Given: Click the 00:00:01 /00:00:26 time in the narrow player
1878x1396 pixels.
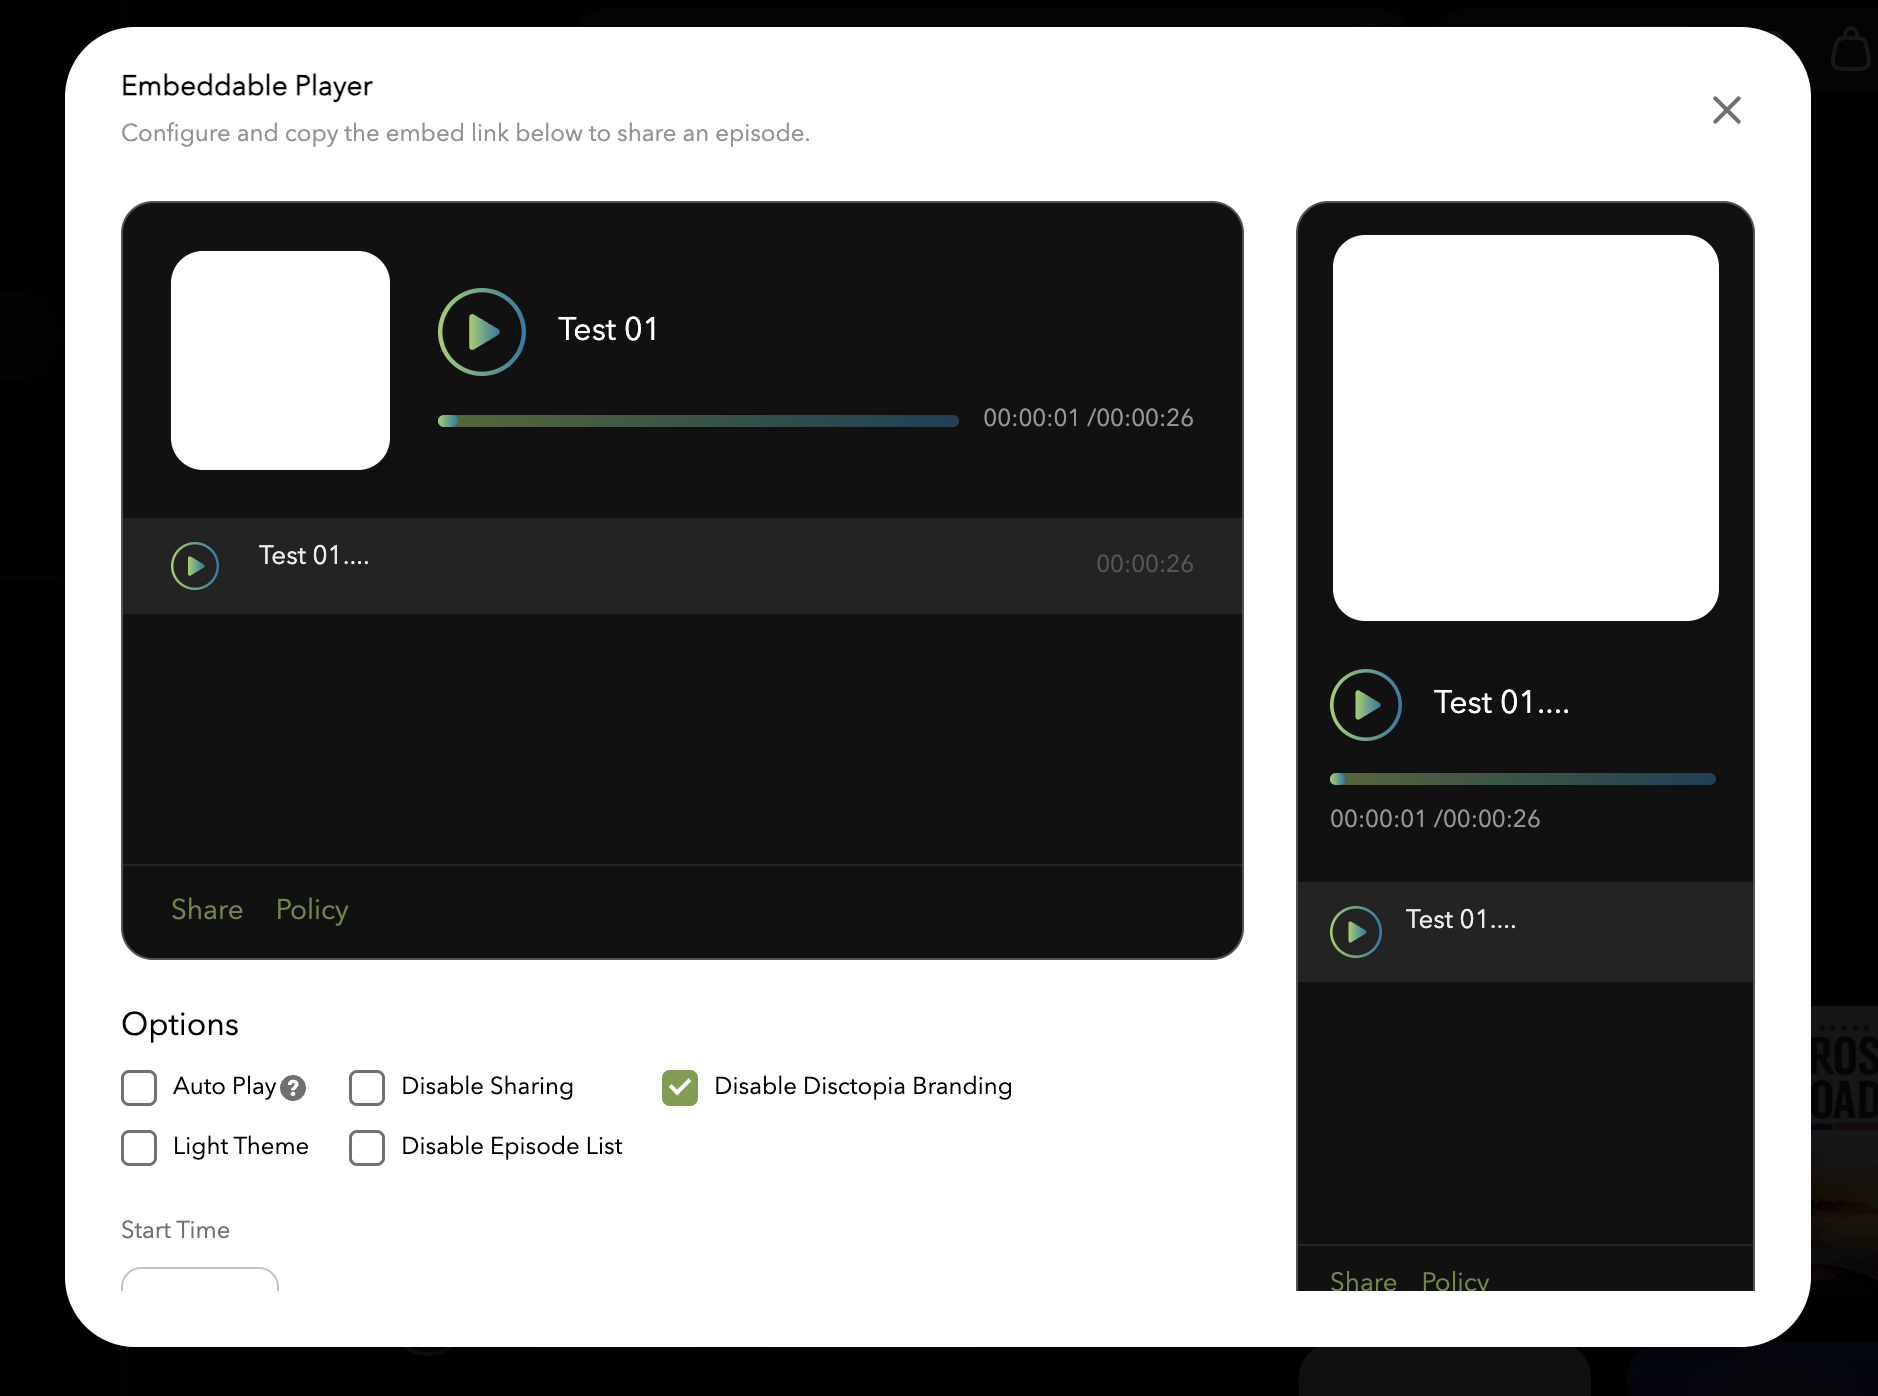Looking at the screenshot, I should pos(1435,819).
